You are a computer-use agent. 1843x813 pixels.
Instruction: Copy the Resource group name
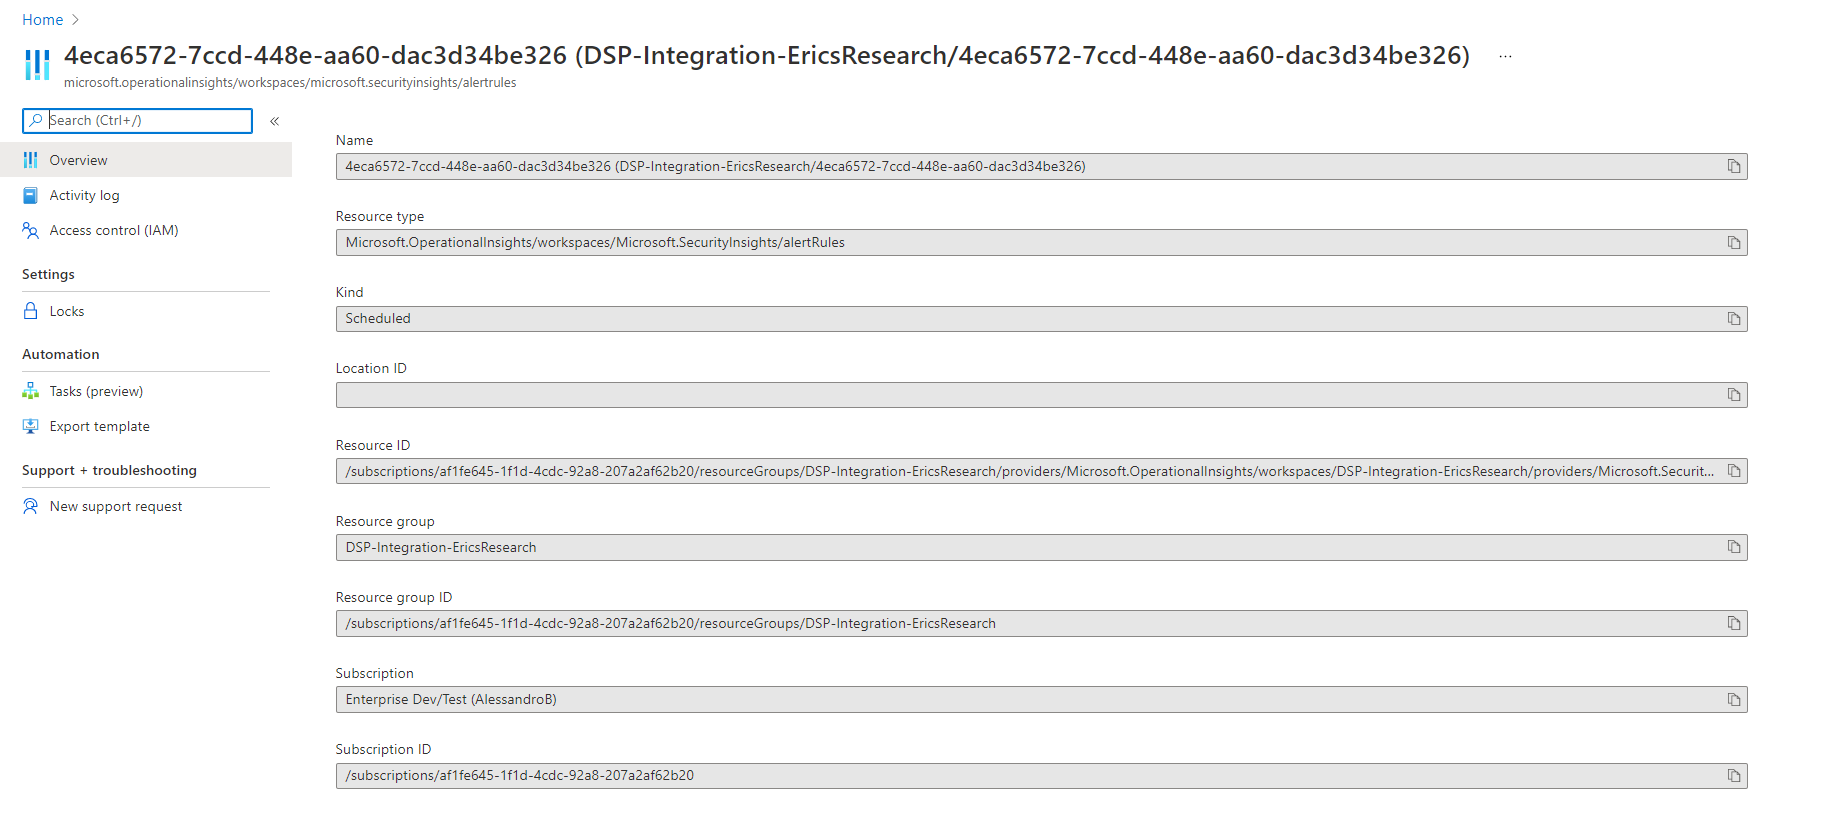(x=1734, y=547)
